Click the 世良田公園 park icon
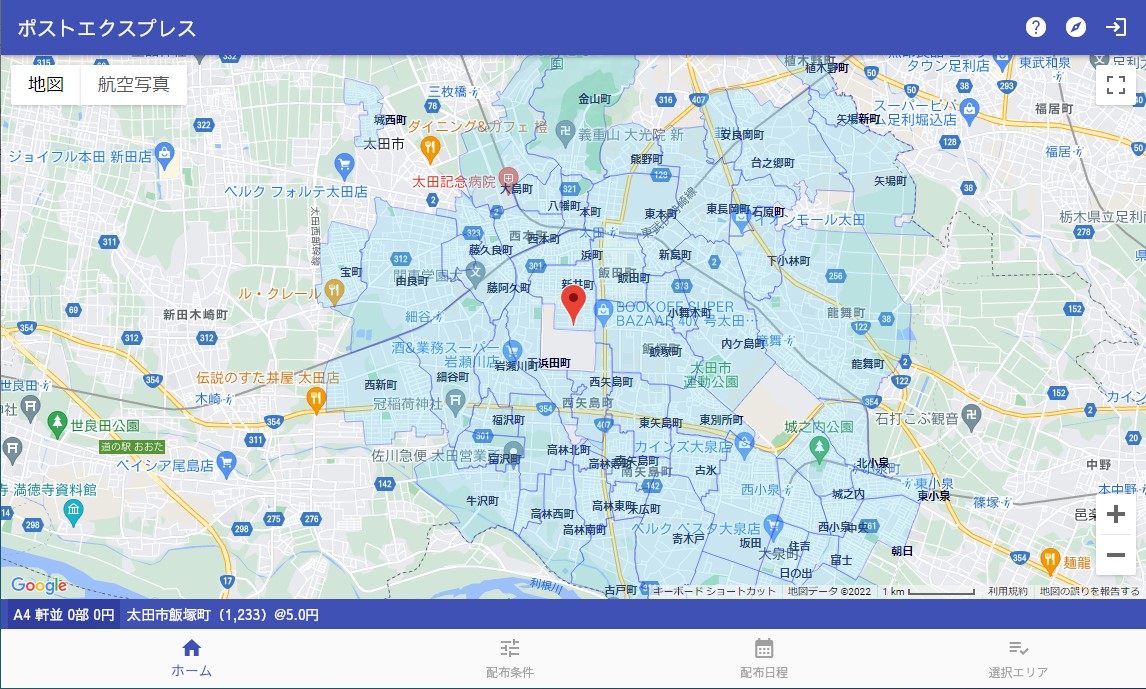Image resolution: width=1146 pixels, height=689 pixels. tap(57, 423)
